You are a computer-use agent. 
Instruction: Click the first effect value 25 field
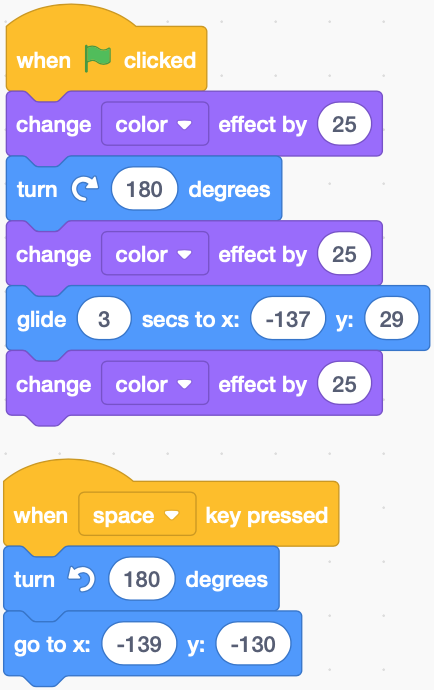click(344, 124)
